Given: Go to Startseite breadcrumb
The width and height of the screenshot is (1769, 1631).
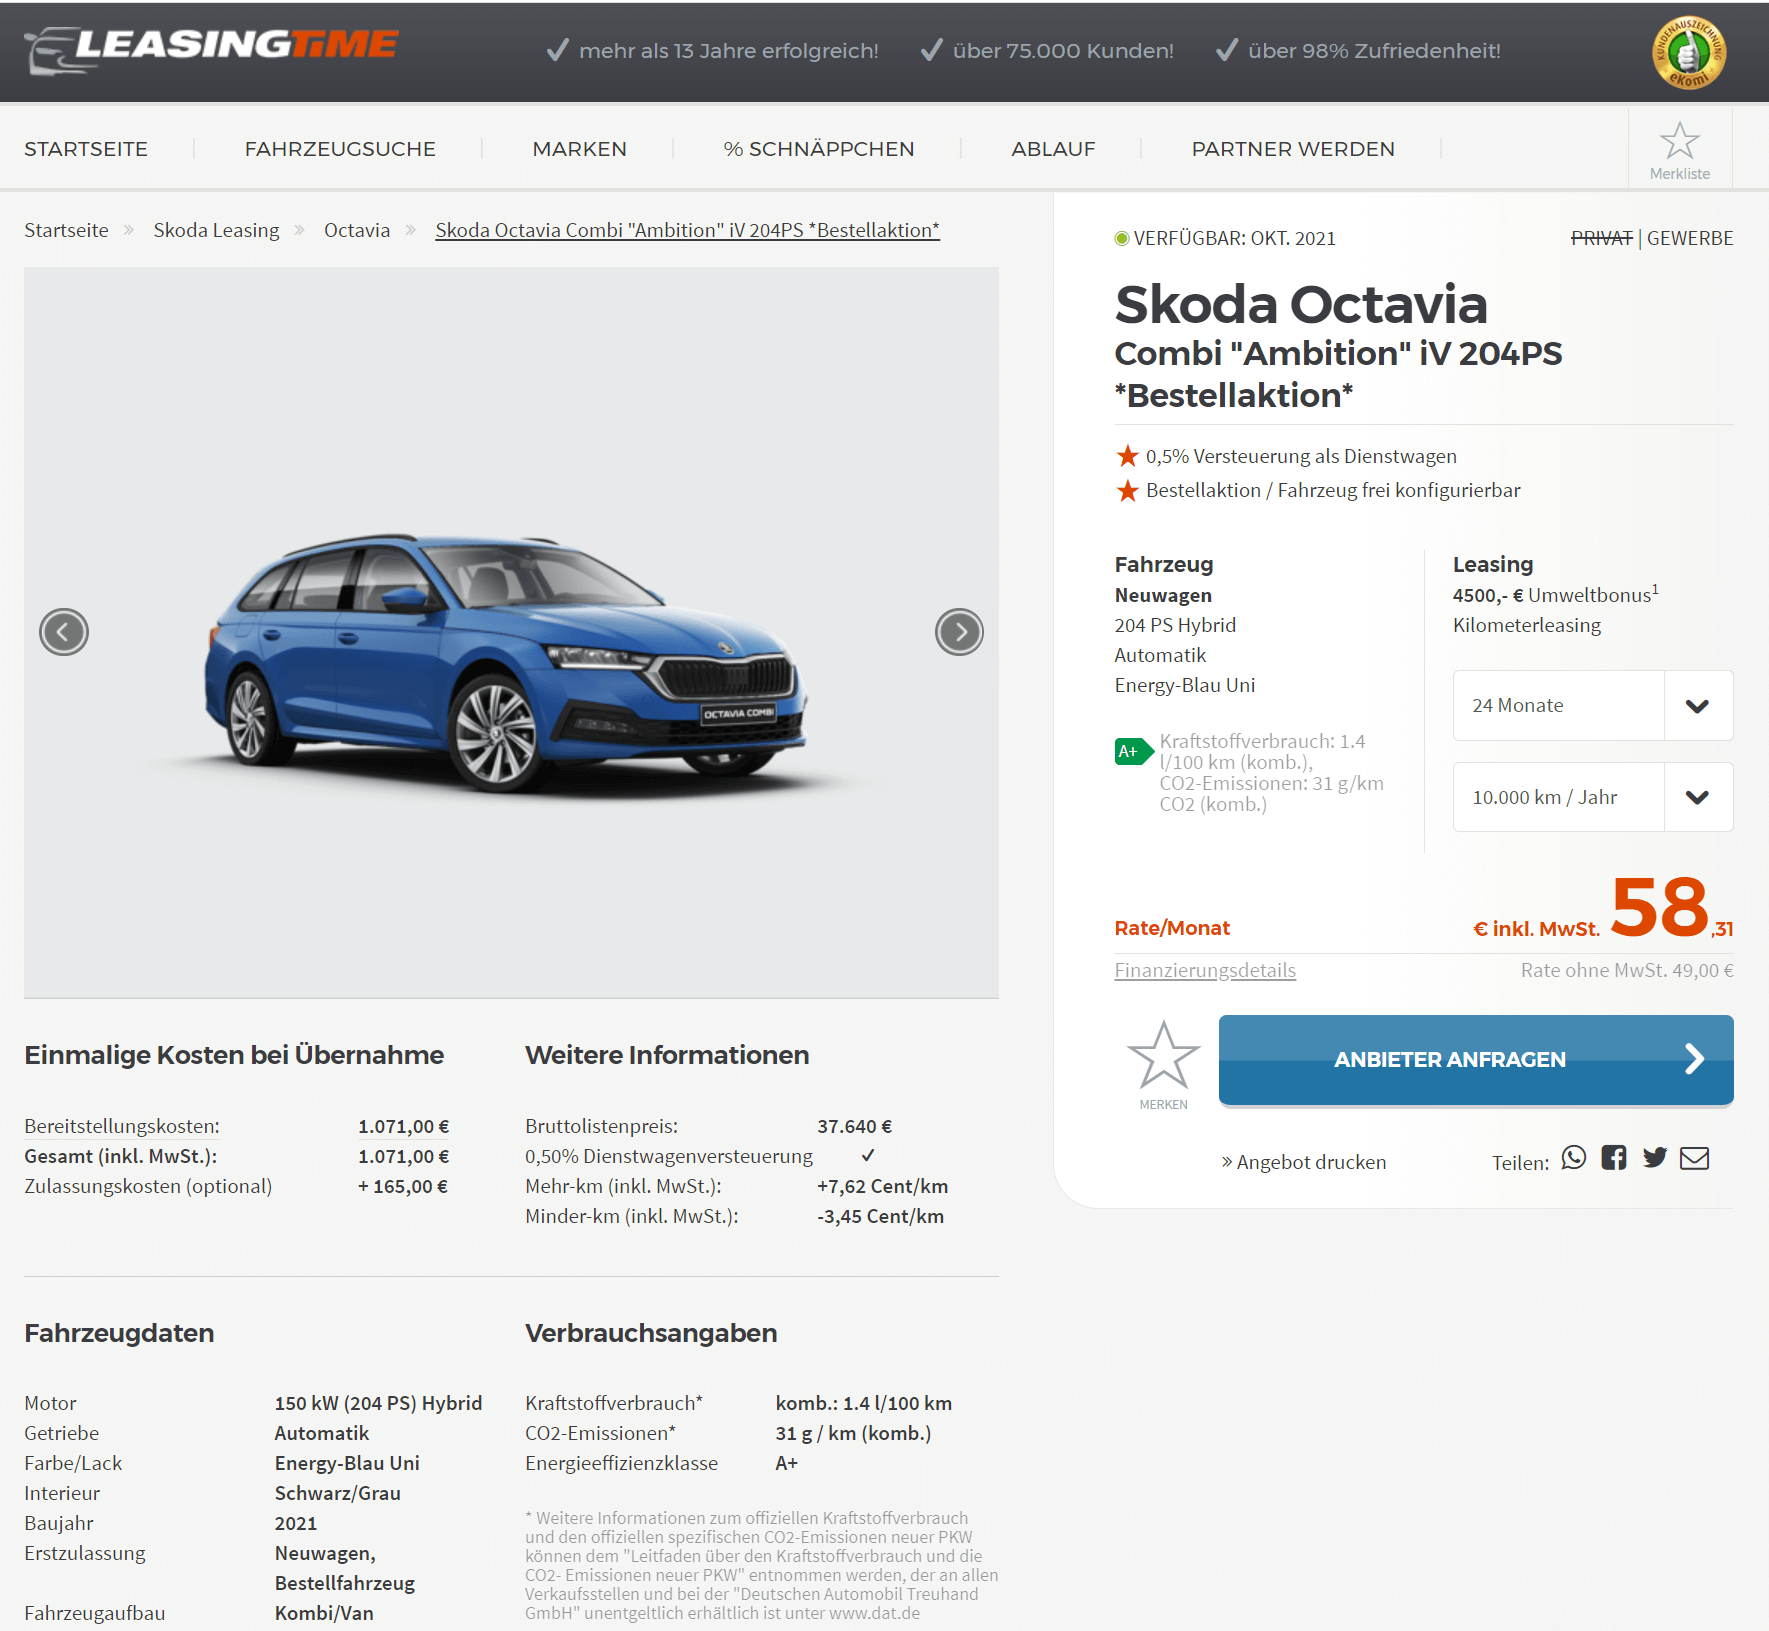Looking at the screenshot, I should click(66, 230).
